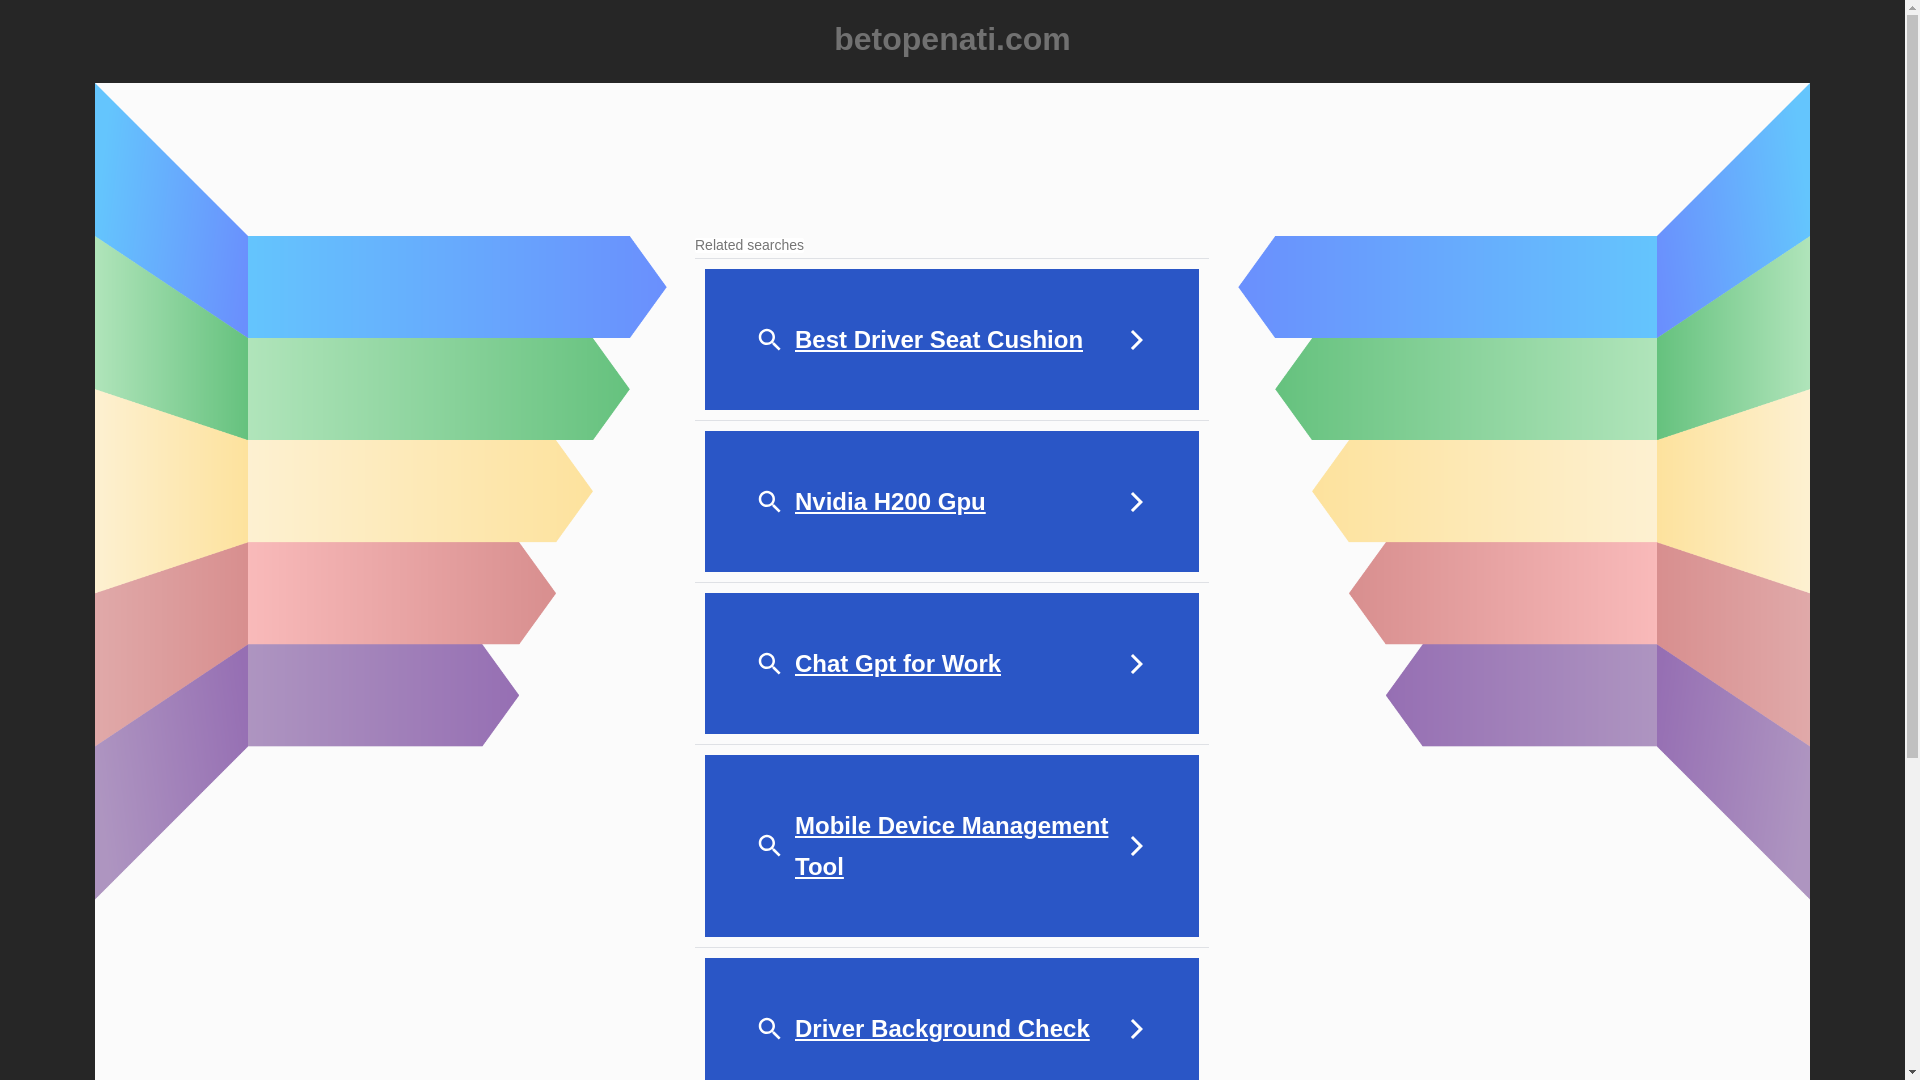This screenshot has height=1080, width=1920.
Task: Open the Mobile Device Management Tool link
Action: click(x=951, y=846)
